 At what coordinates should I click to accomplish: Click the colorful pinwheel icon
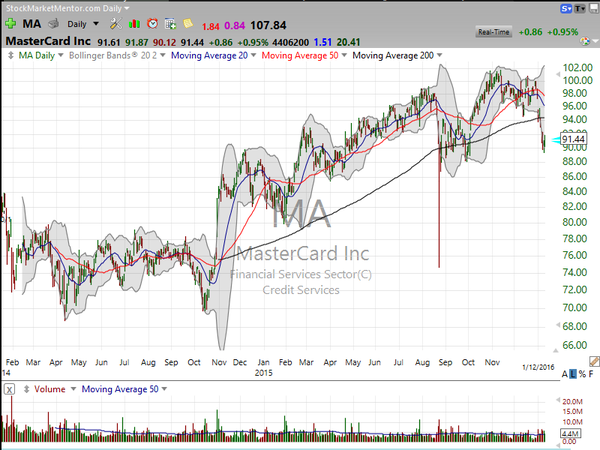point(584,41)
